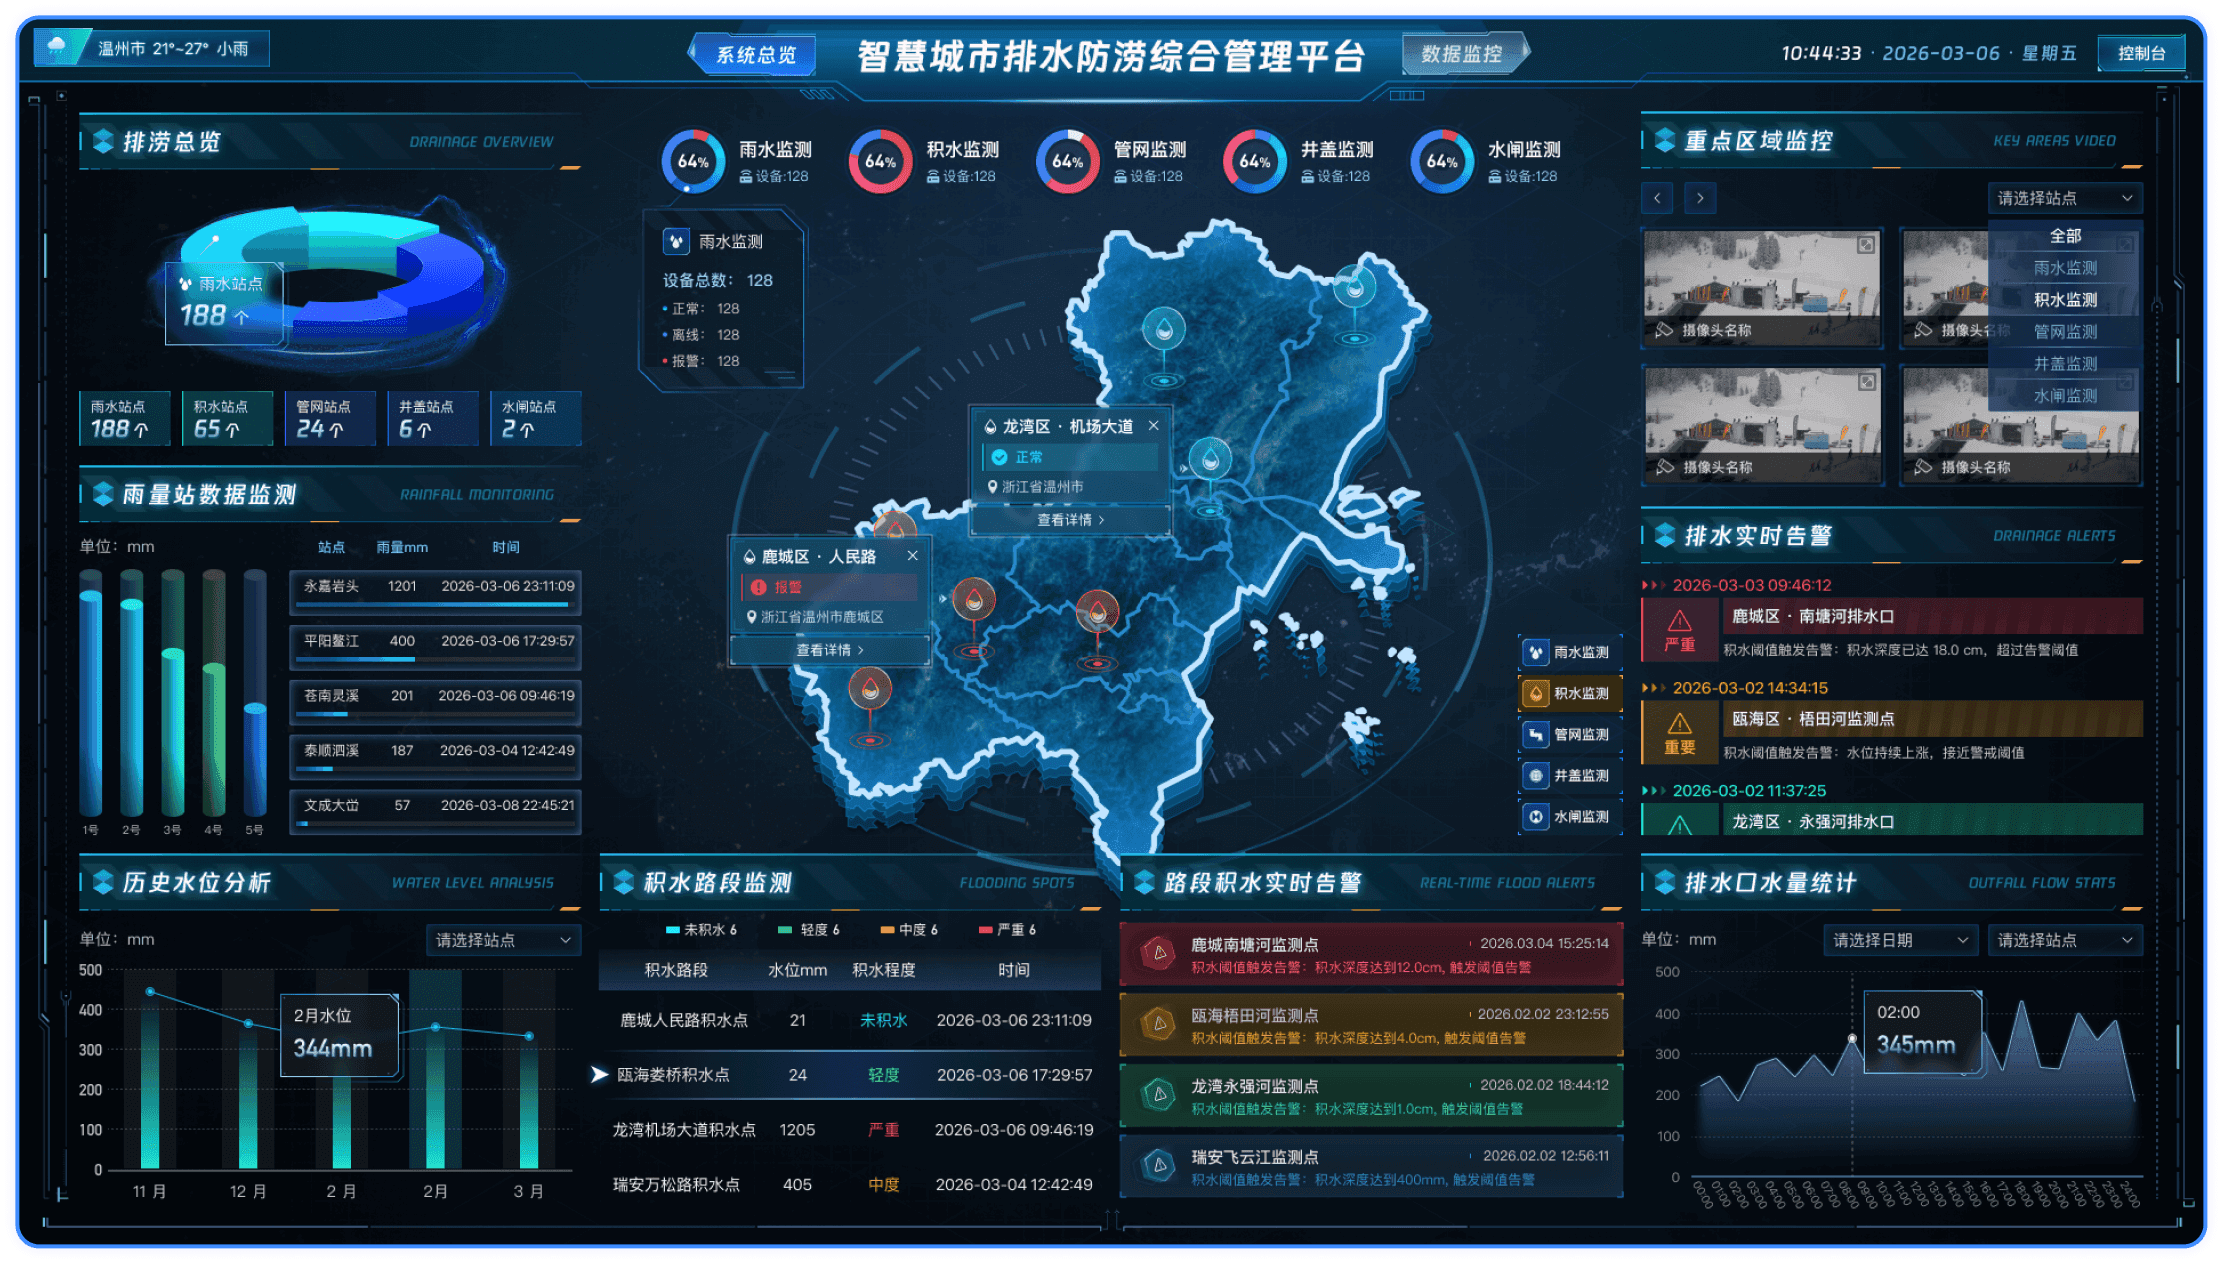2223x1264 pixels.
Task: Toggle 雨水监测 map layer in legend
Action: coord(1569,652)
